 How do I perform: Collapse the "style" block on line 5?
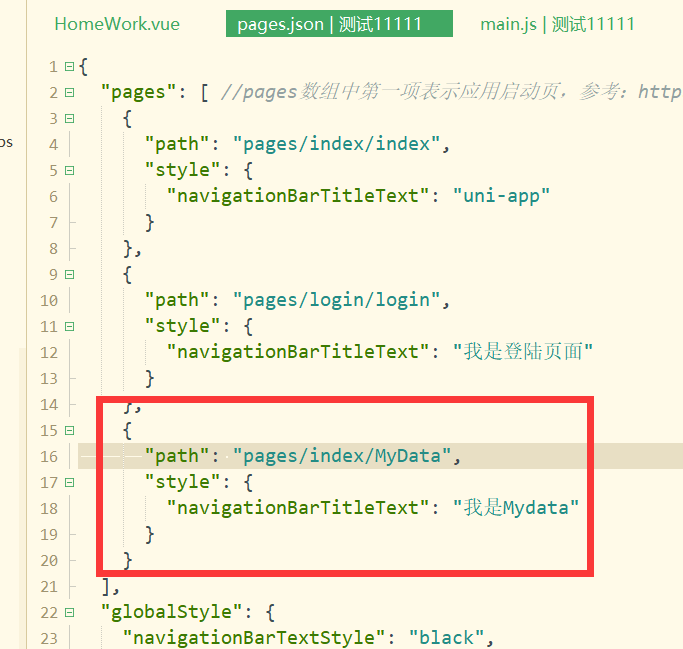[69, 170]
